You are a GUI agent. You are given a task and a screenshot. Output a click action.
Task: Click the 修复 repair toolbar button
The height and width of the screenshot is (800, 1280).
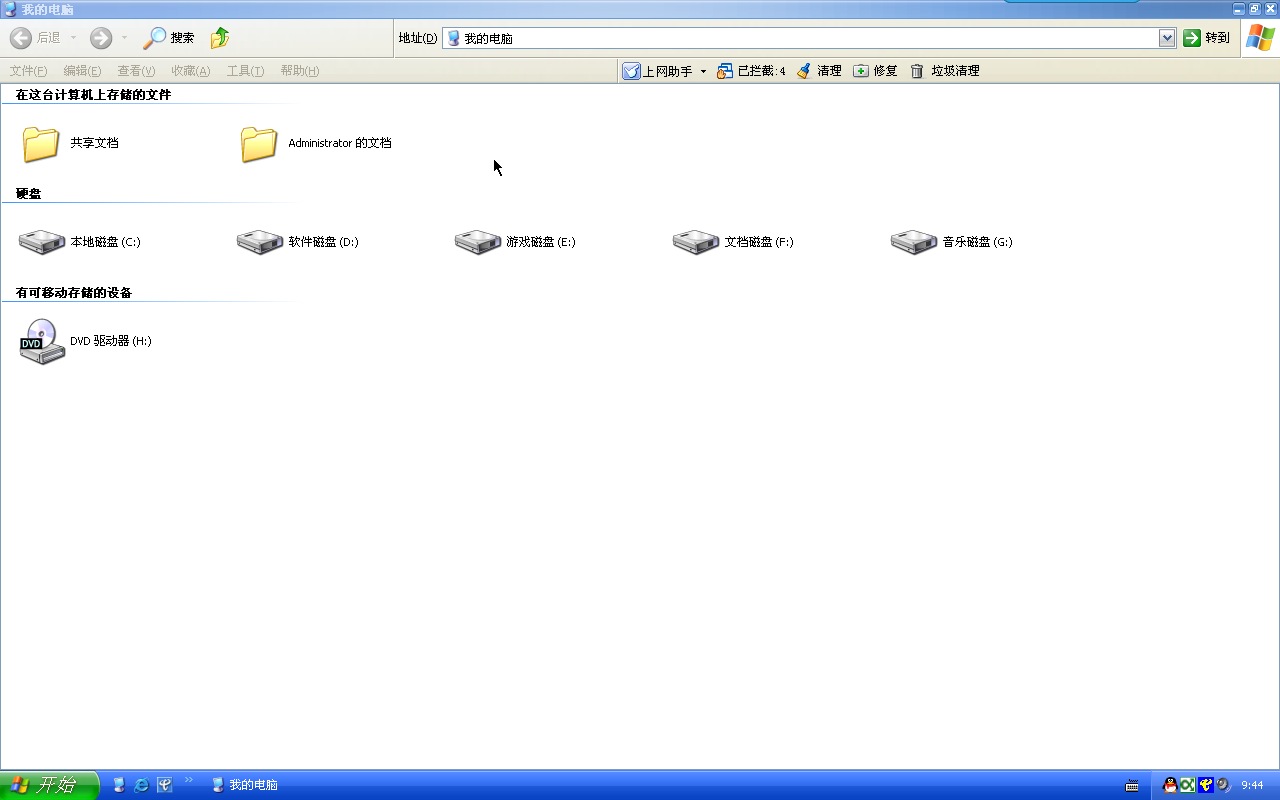875,71
